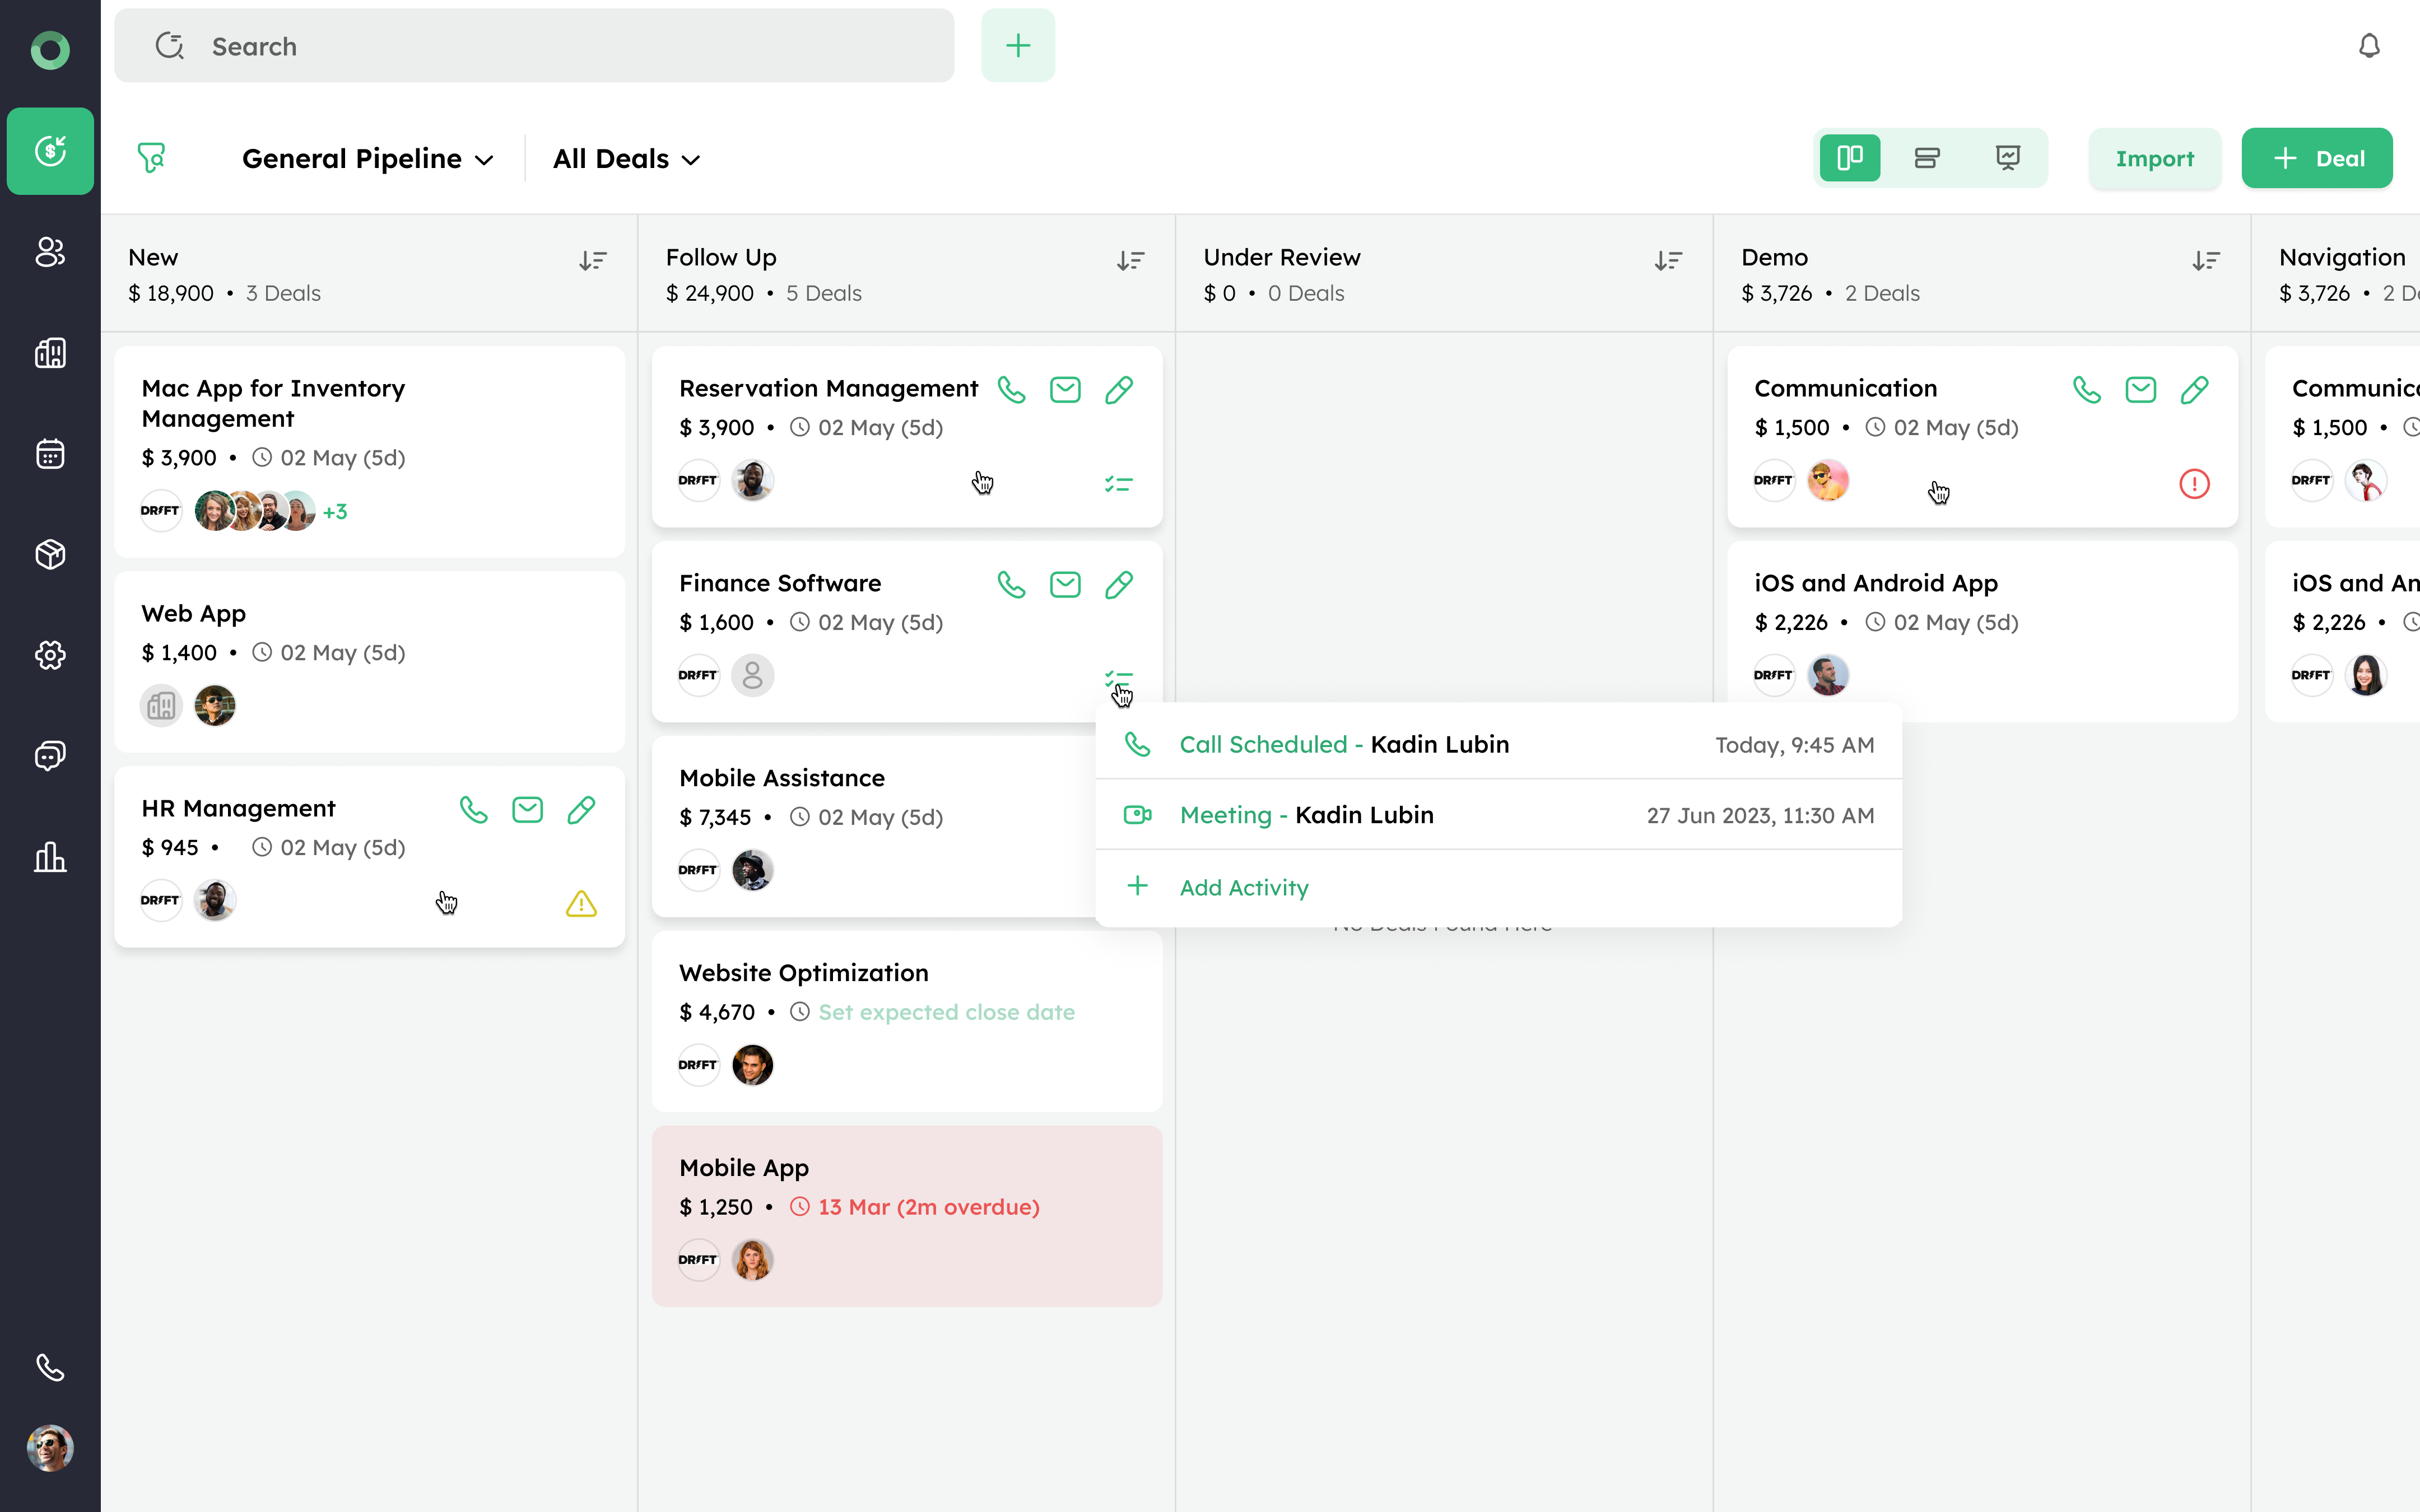Open sort options for Follow Up column
This screenshot has width=2420, height=1512.
[1130, 261]
